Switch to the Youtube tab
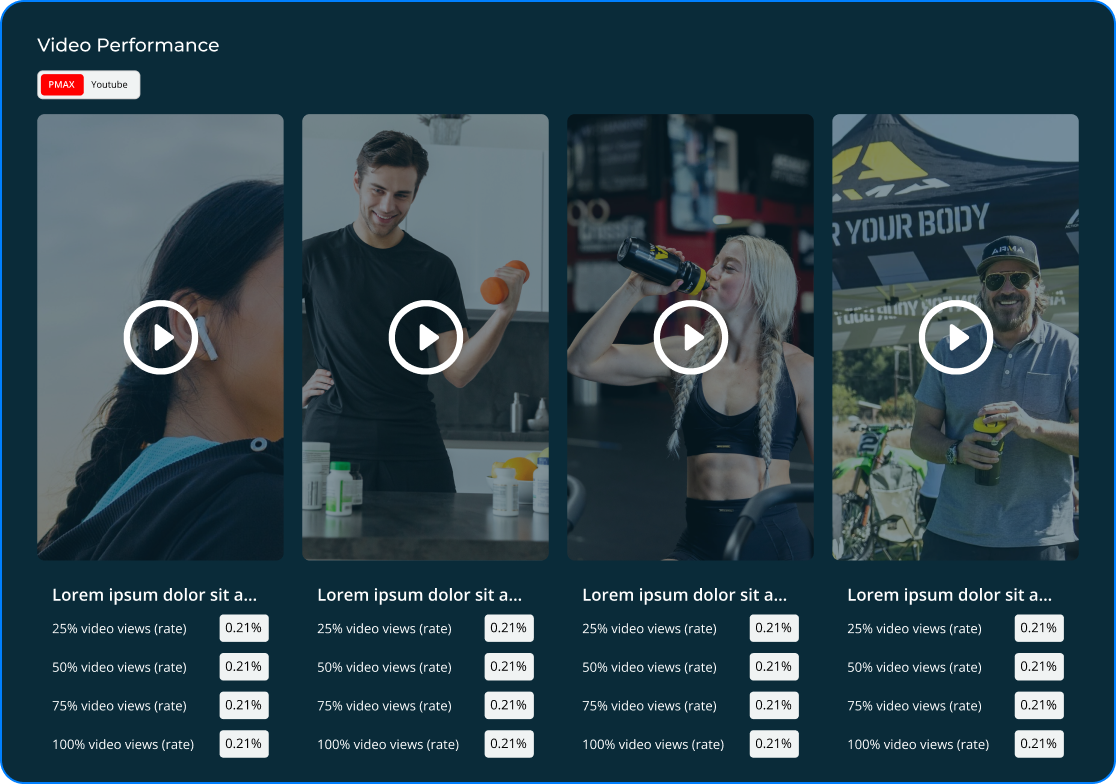 (110, 85)
